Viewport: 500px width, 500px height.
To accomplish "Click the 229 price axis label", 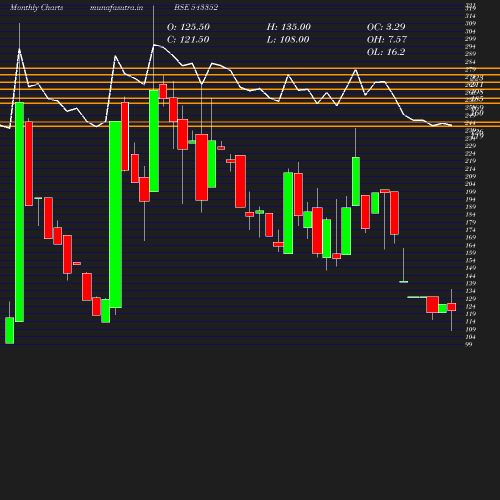I will pos(470,146).
